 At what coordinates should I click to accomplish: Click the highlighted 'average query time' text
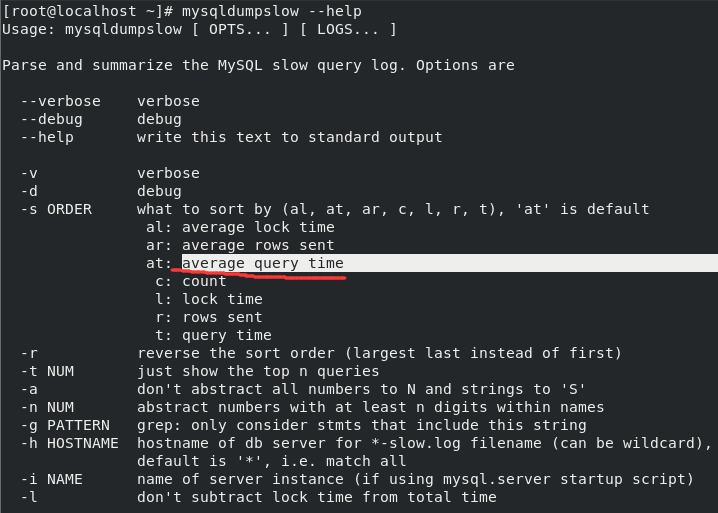tap(263, 263)
